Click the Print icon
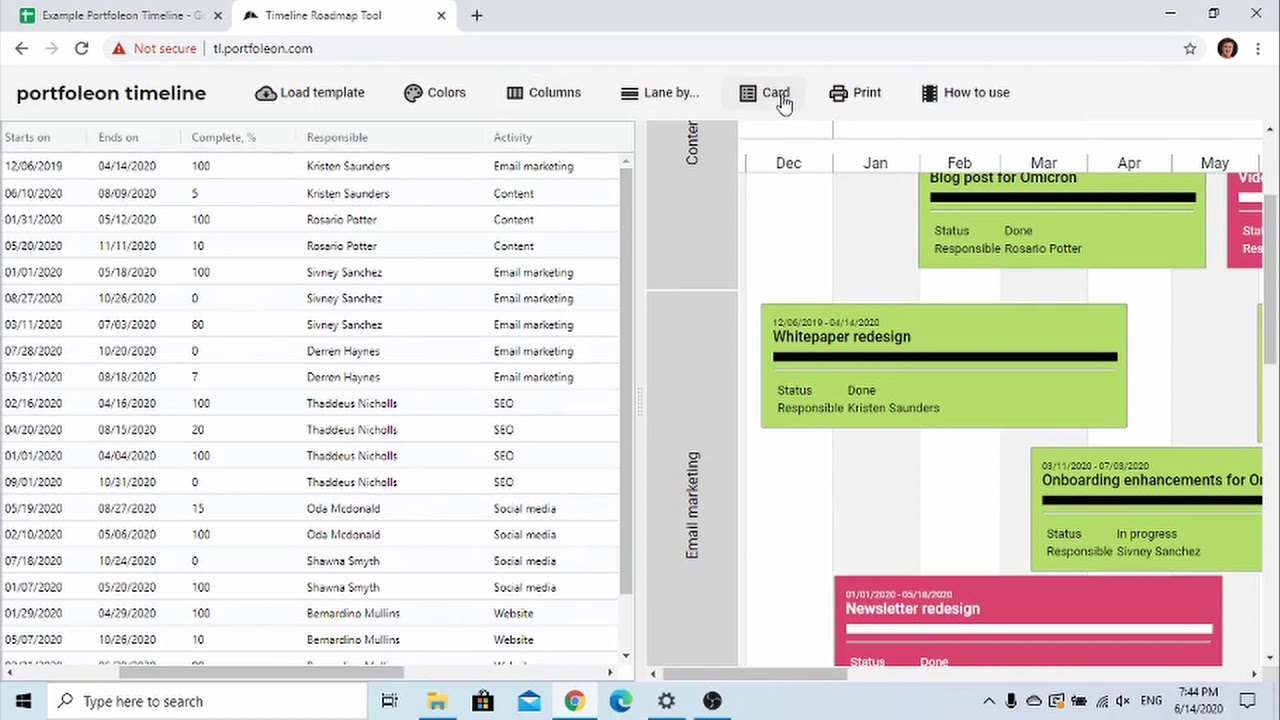 838,93
